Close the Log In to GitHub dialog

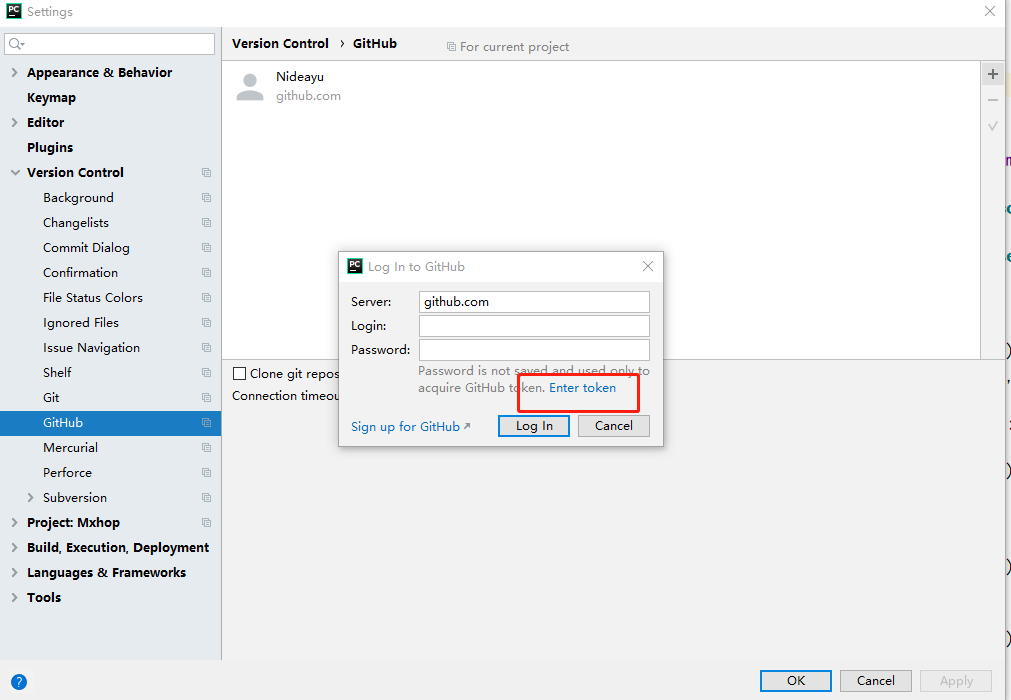(648, 266)
